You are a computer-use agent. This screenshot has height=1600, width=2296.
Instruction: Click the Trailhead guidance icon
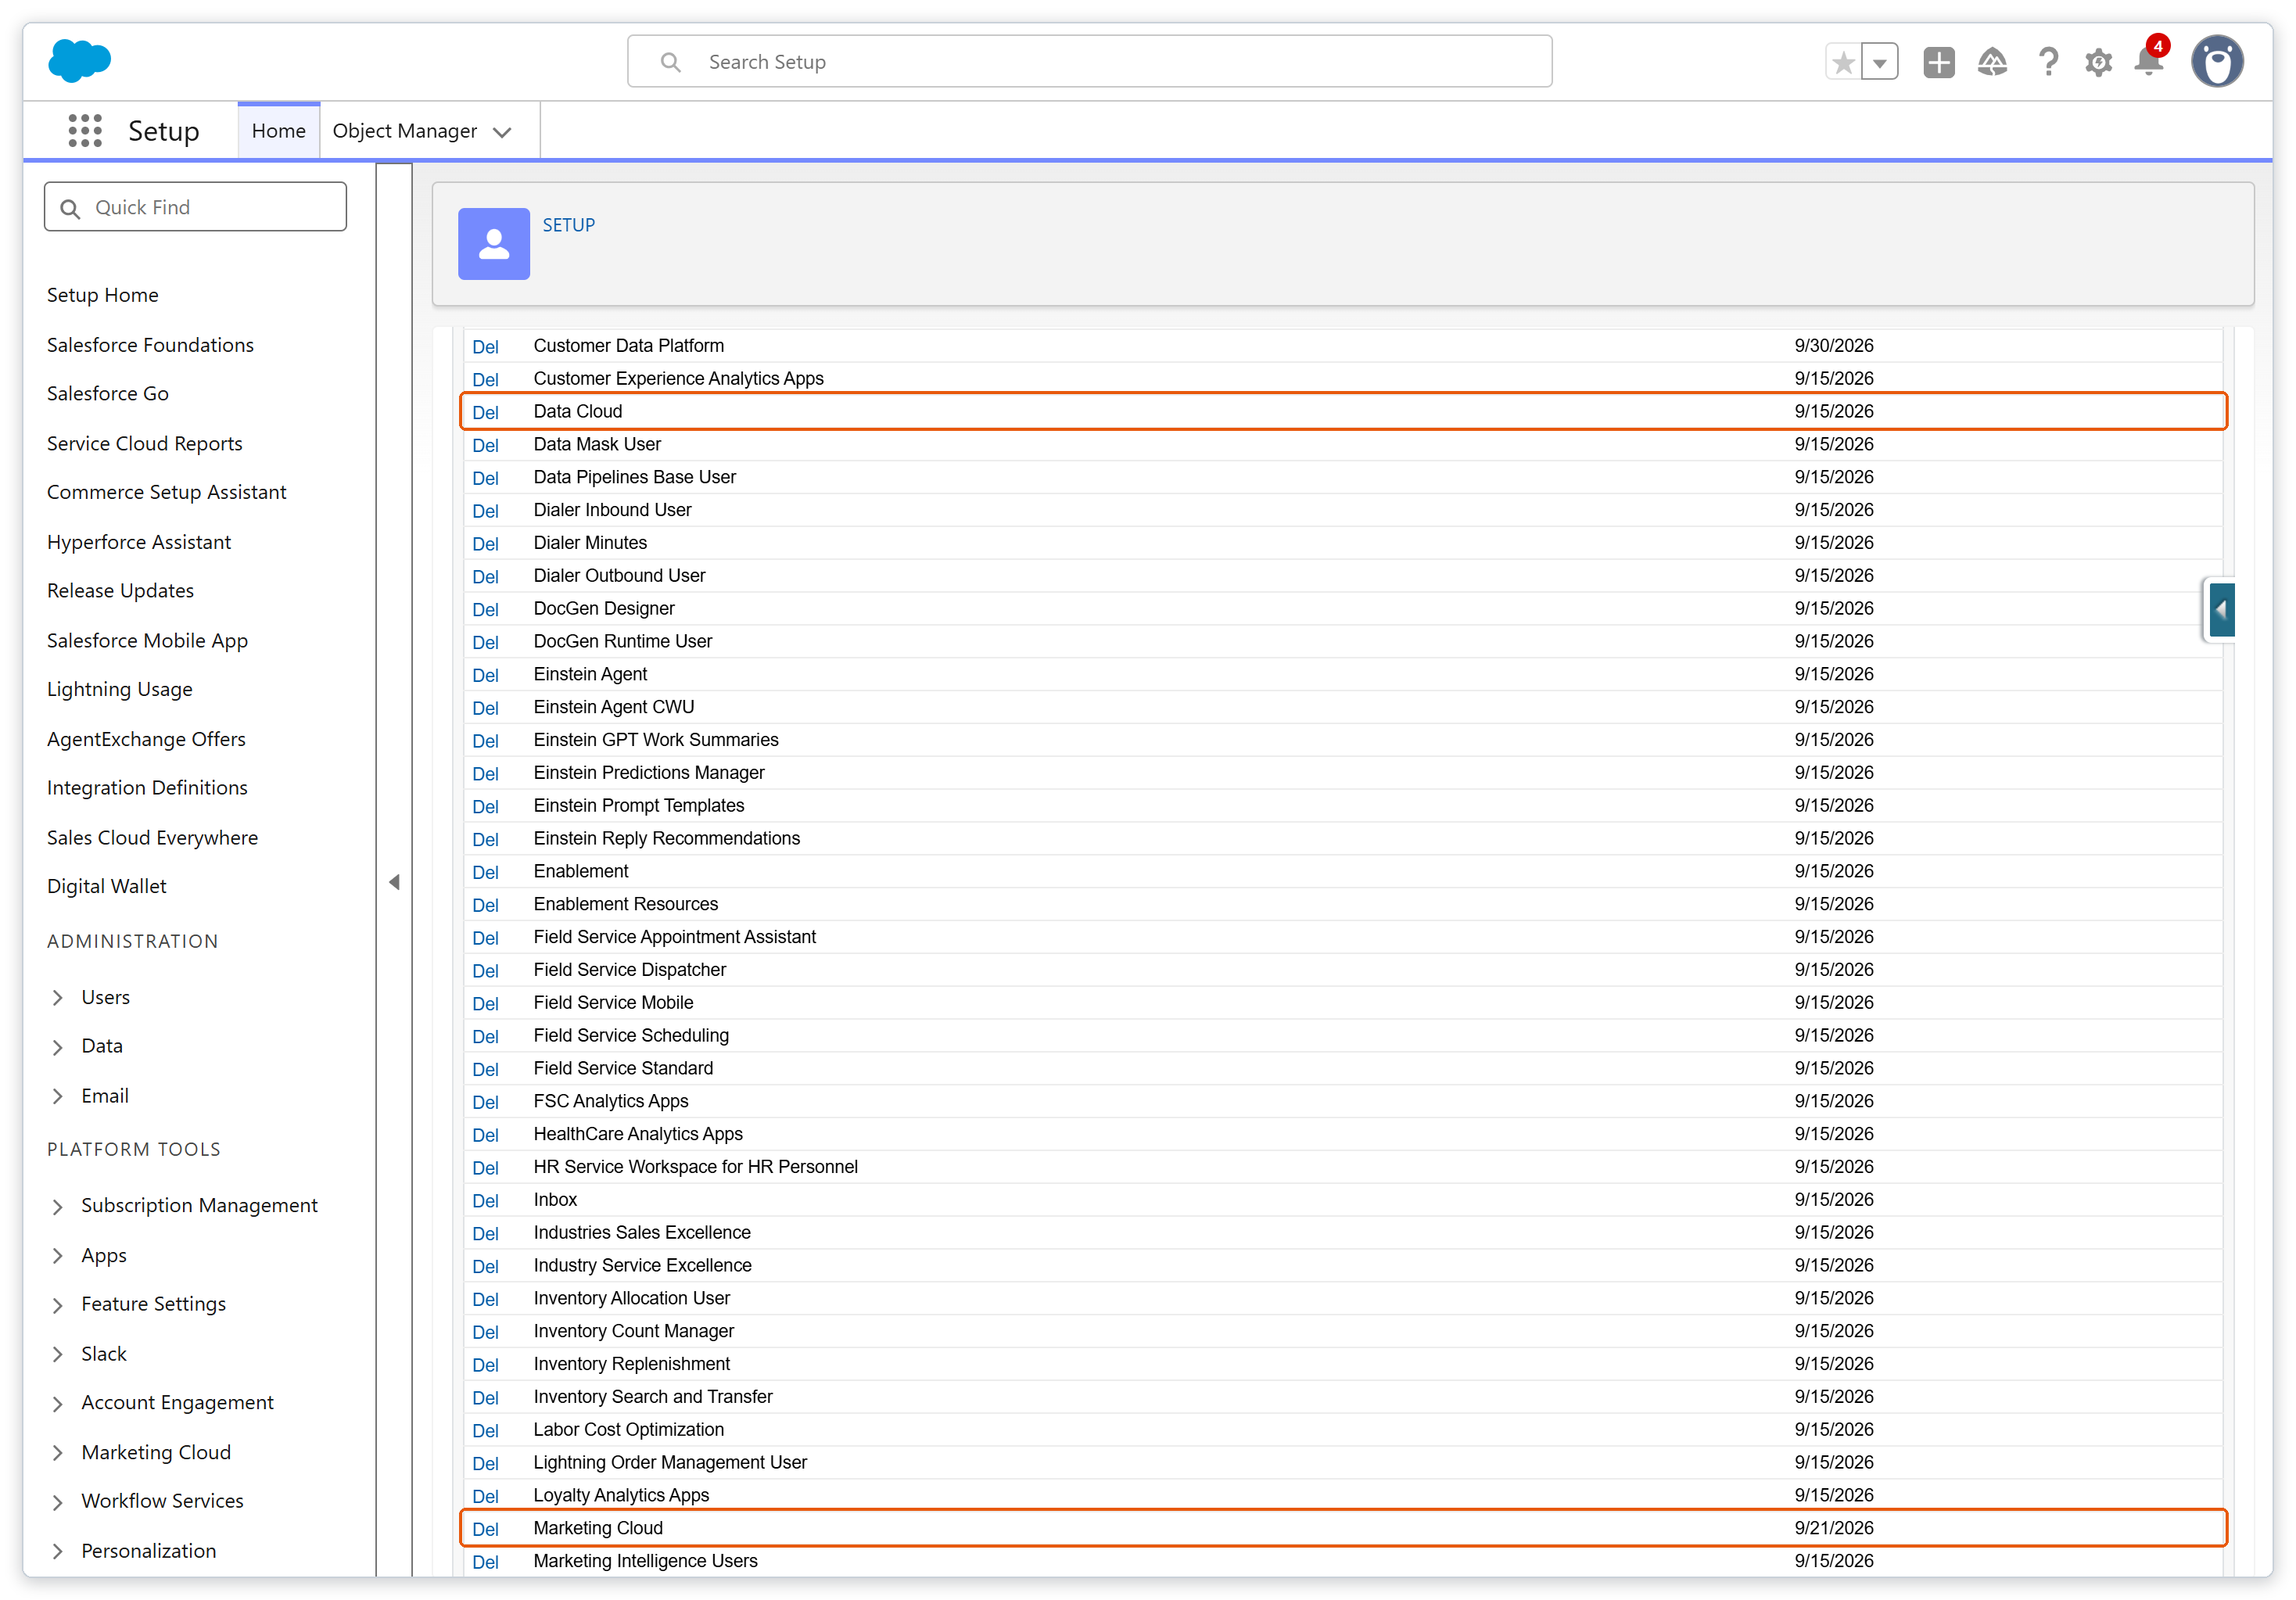coord(1992,62)
